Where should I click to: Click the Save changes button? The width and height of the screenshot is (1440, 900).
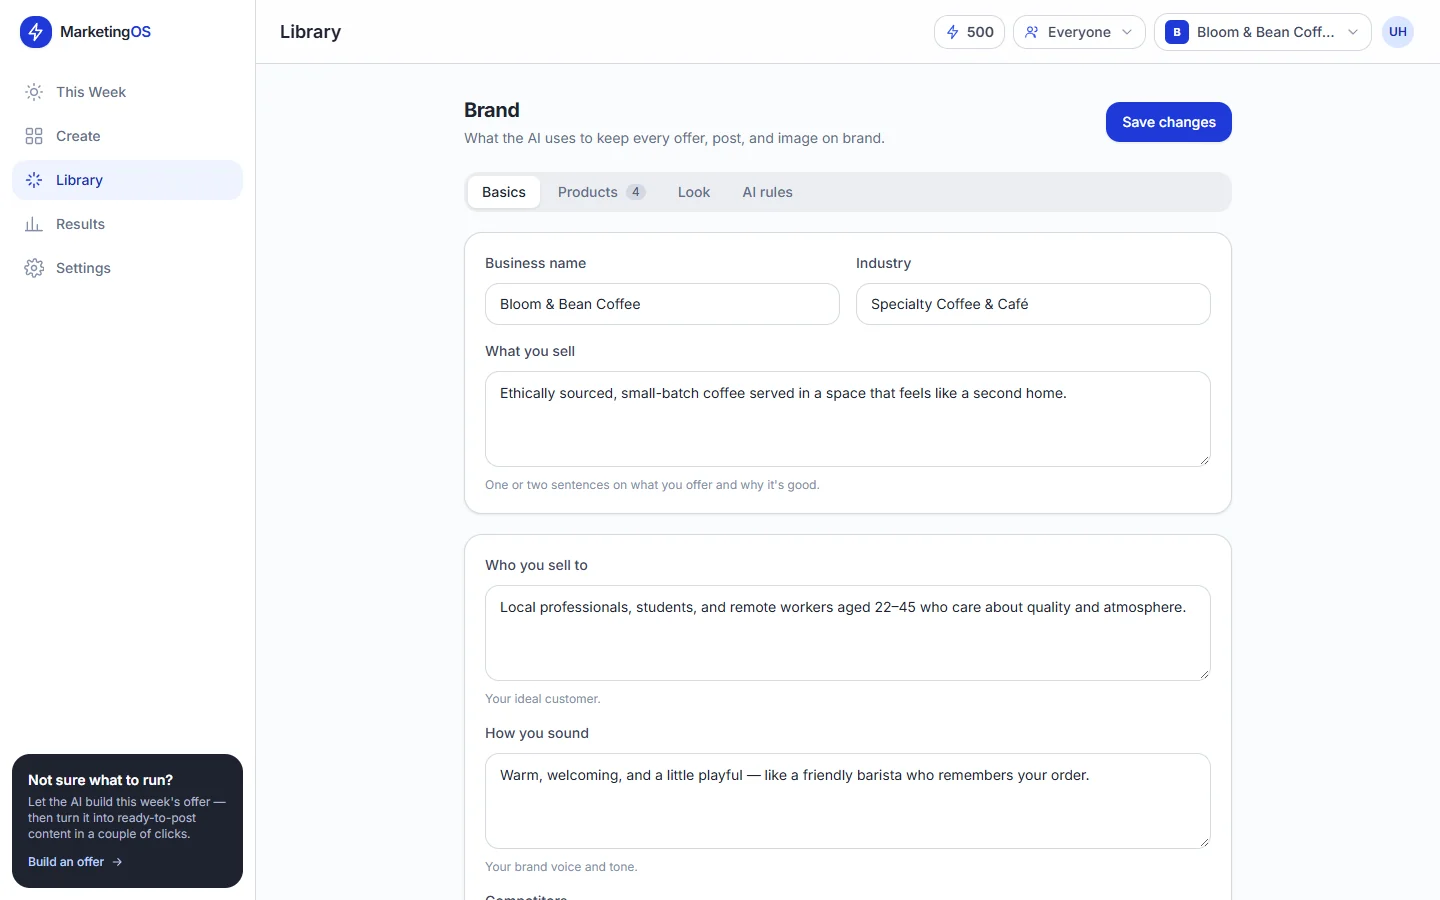[1169, 122]
